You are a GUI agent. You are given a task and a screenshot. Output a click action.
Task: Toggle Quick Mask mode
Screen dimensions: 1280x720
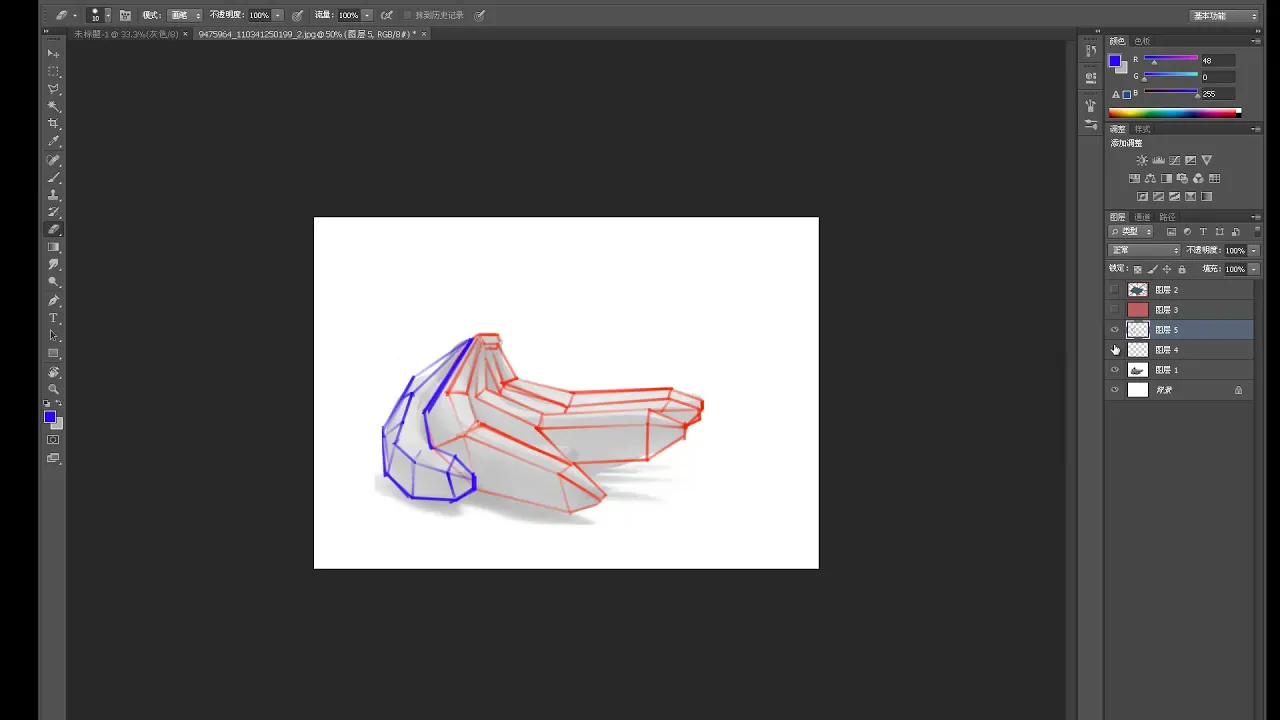pyautogui.click(x=53, y=440)
